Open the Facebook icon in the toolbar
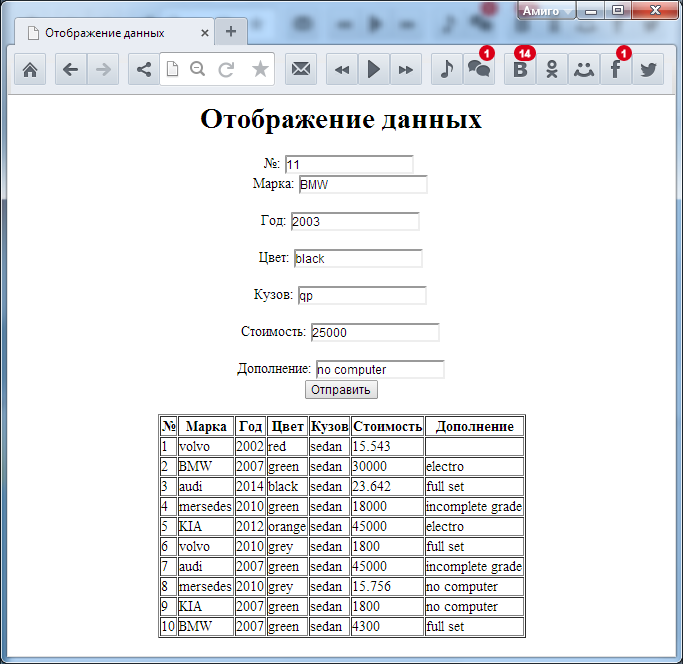 point(616,69)
